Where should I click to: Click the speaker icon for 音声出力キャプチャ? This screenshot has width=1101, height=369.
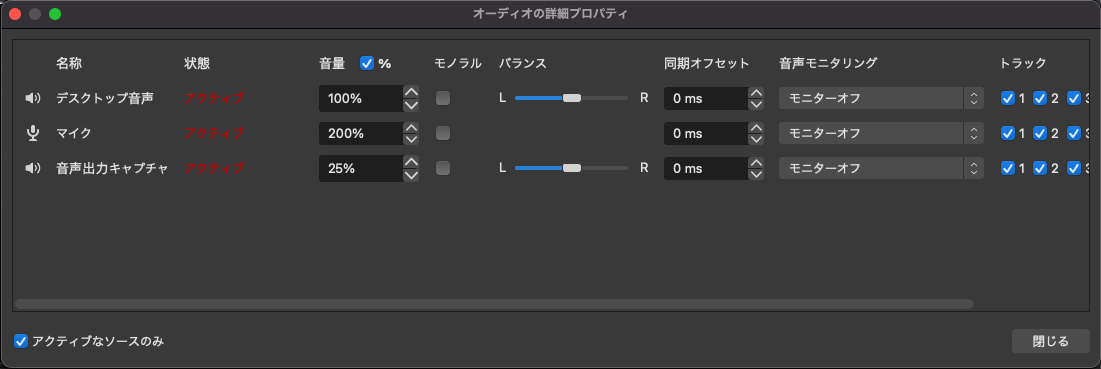click(32, 168)
